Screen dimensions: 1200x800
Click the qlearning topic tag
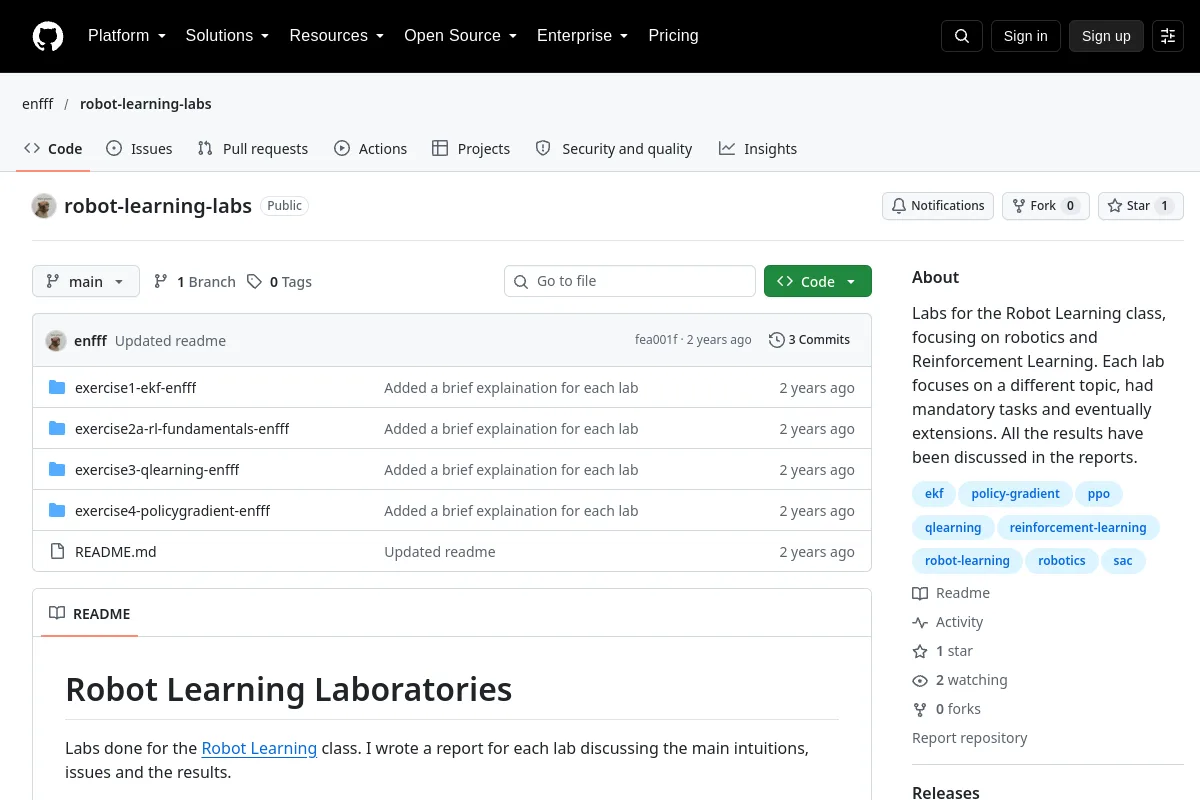tap(953, 528)
